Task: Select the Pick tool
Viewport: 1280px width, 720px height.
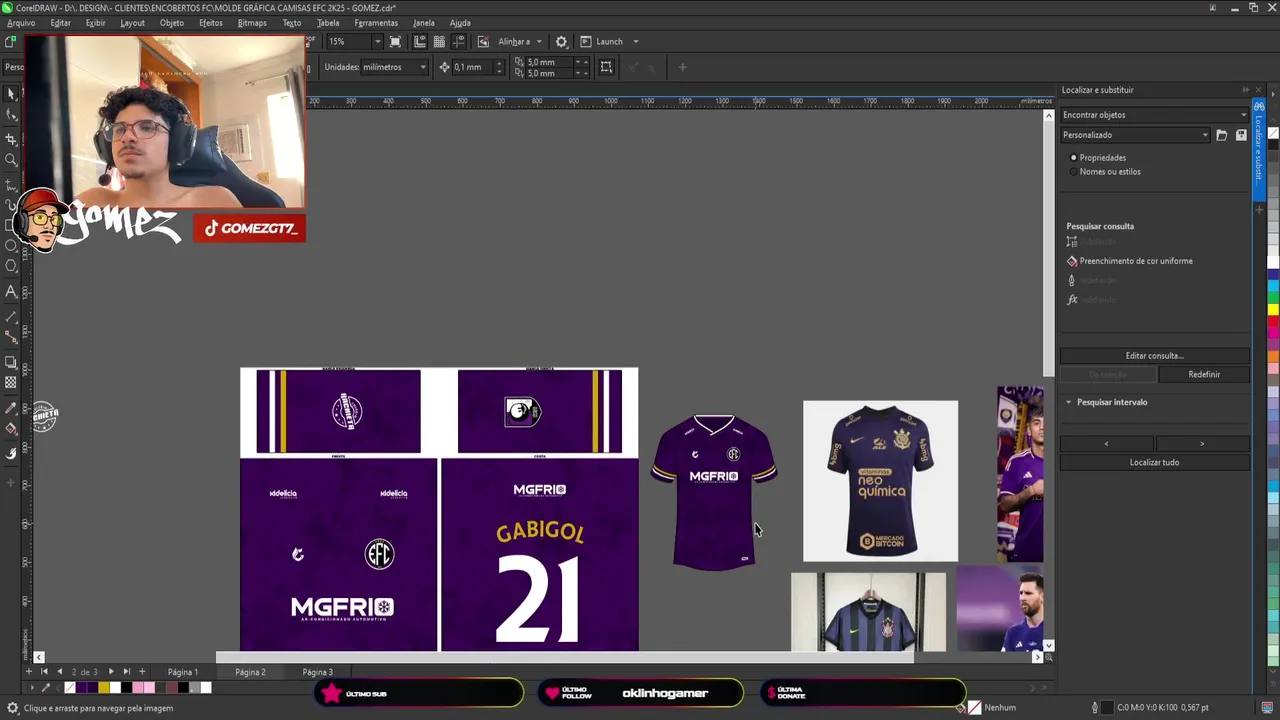Action: point(11,93)
